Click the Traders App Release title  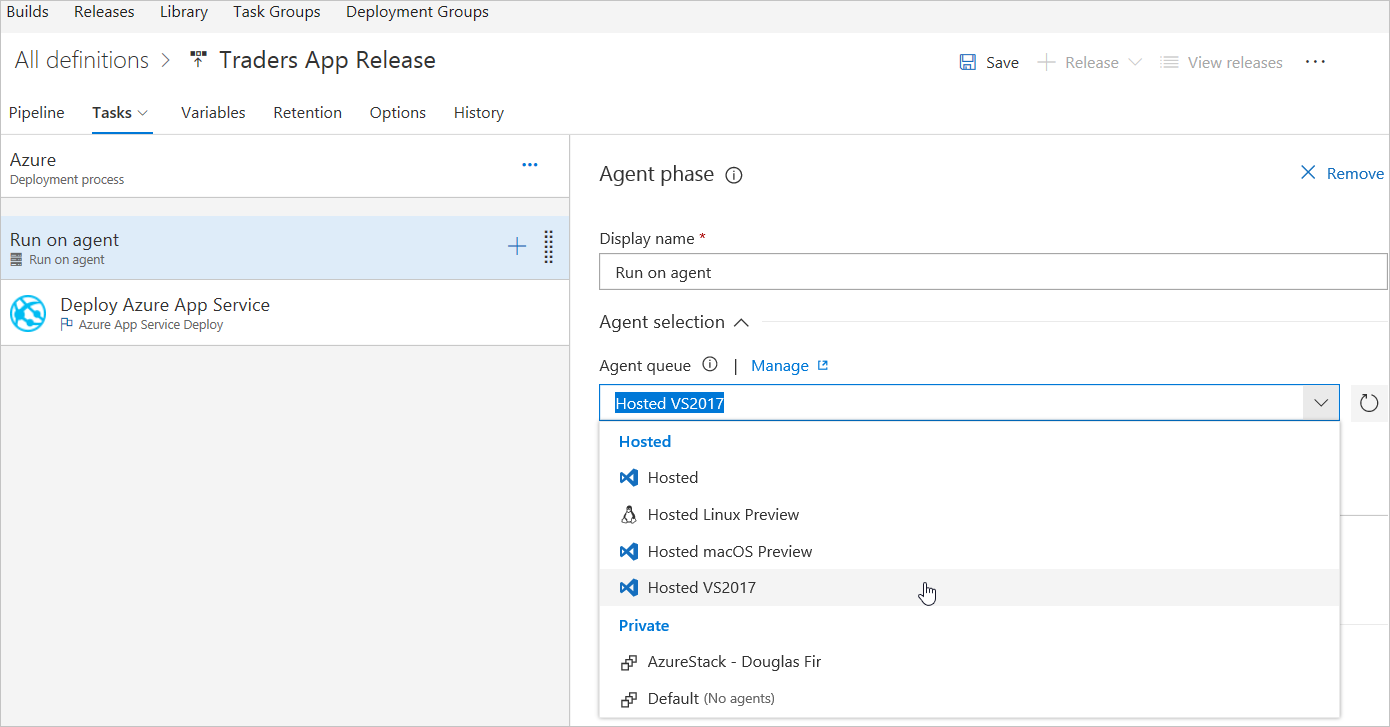[x=327, y=60]
